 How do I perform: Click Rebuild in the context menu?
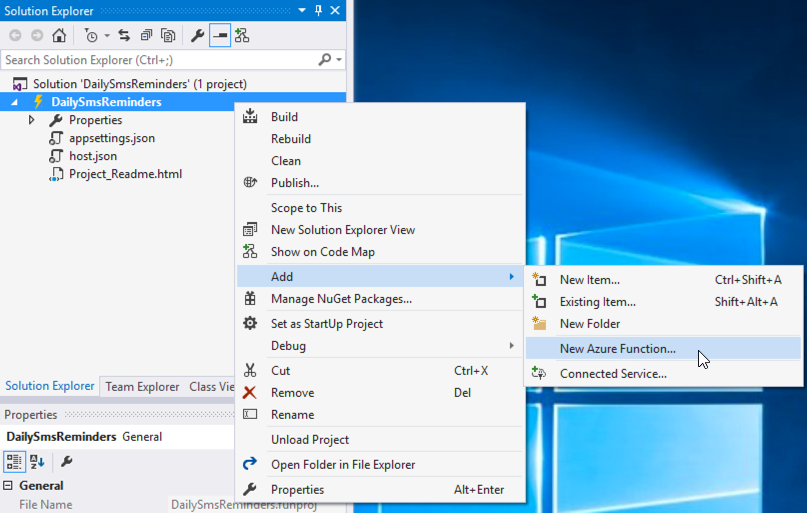coord(381,139)
